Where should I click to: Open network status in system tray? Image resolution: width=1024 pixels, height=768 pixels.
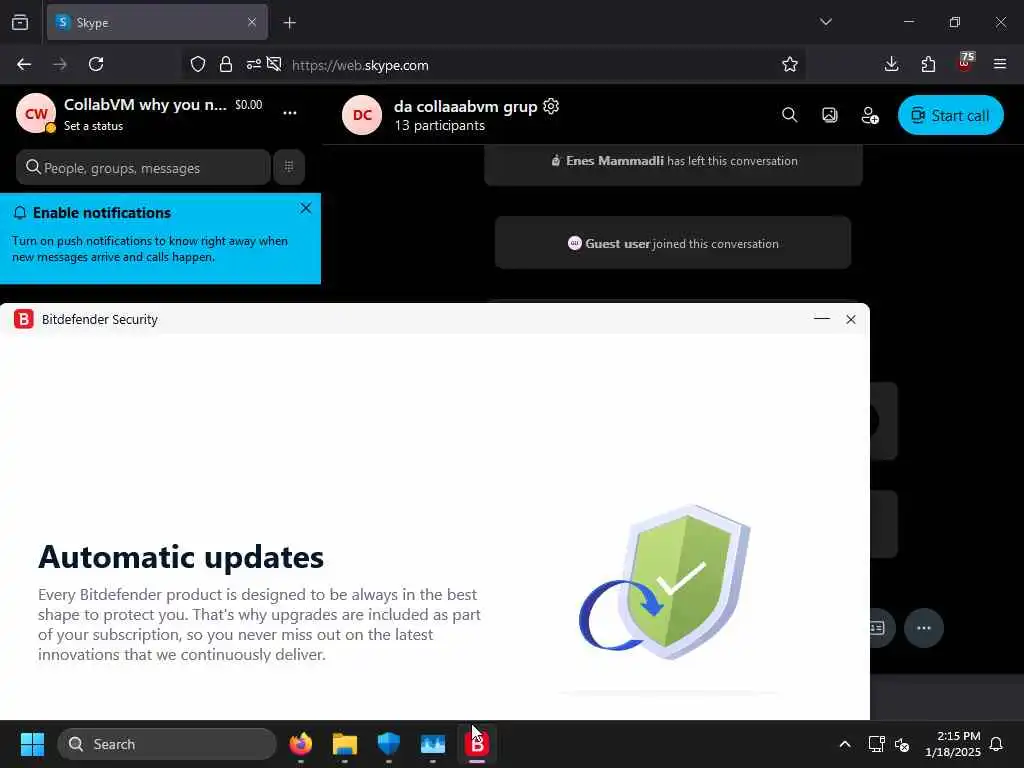(x=876, y=744)
